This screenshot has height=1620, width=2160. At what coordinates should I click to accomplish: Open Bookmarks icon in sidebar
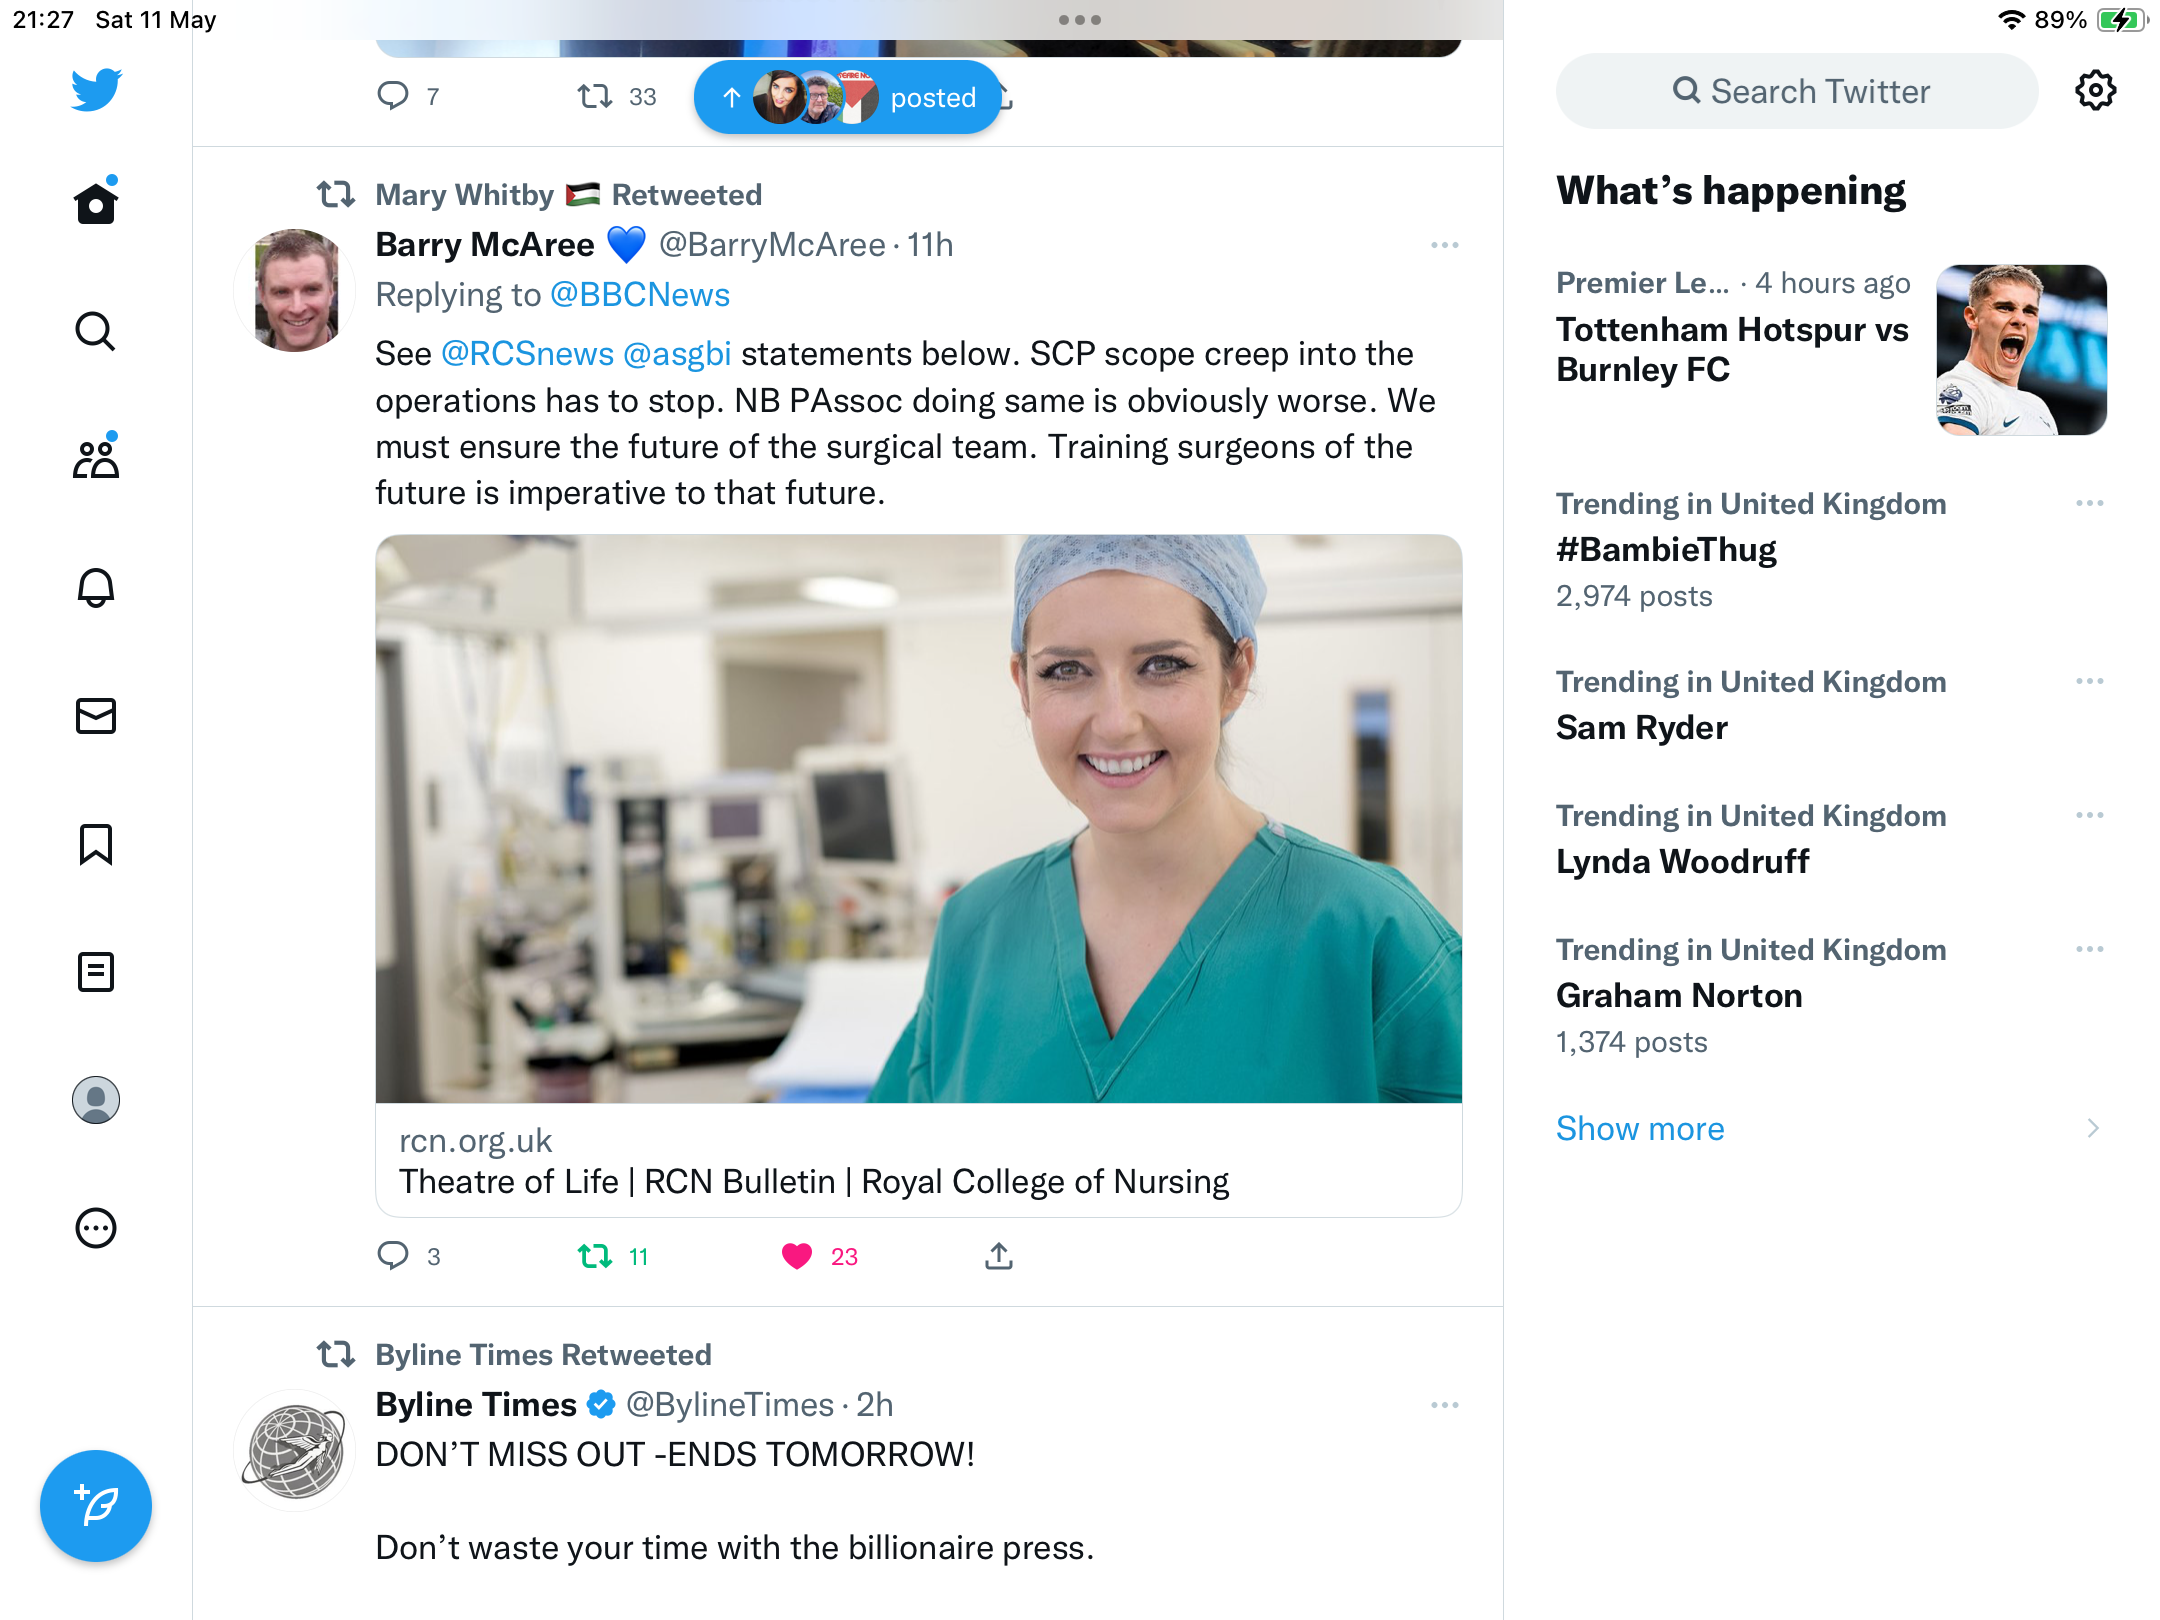coord(96,844)
